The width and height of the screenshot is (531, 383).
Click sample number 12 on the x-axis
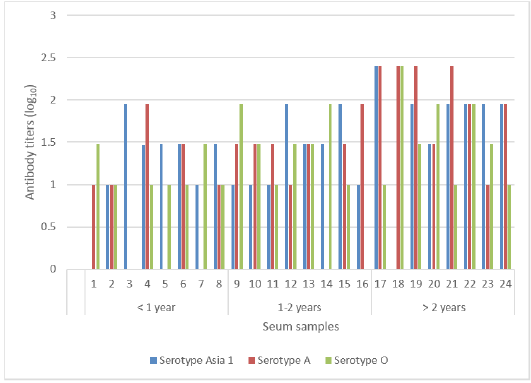(291, 284)
